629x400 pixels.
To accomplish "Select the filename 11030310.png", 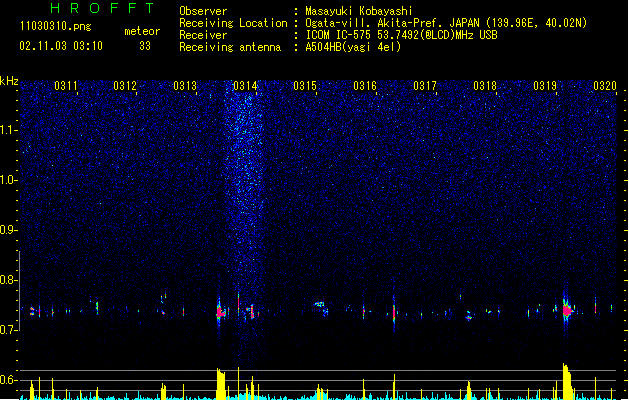I will [x=55, y=27].
